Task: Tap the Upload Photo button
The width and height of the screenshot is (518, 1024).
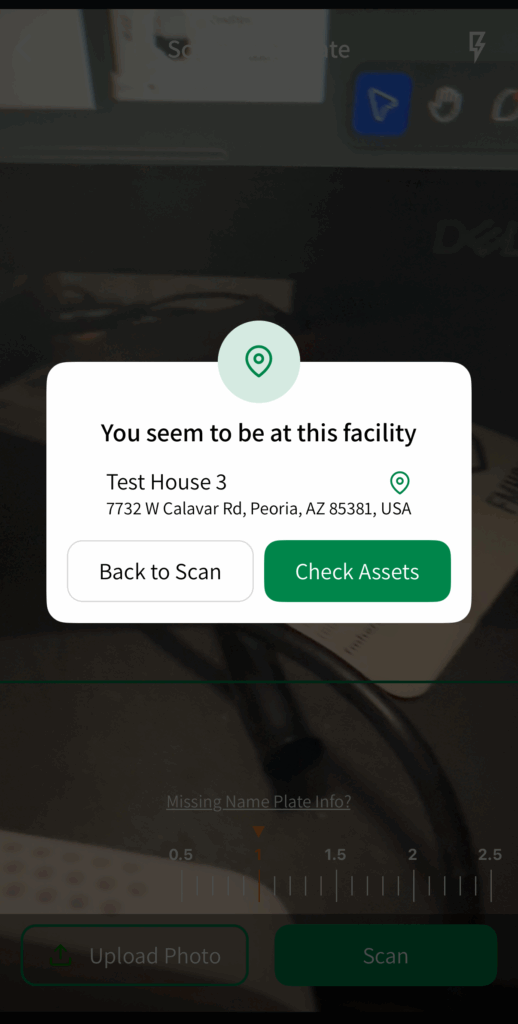Action: click(x=135, y=955)
